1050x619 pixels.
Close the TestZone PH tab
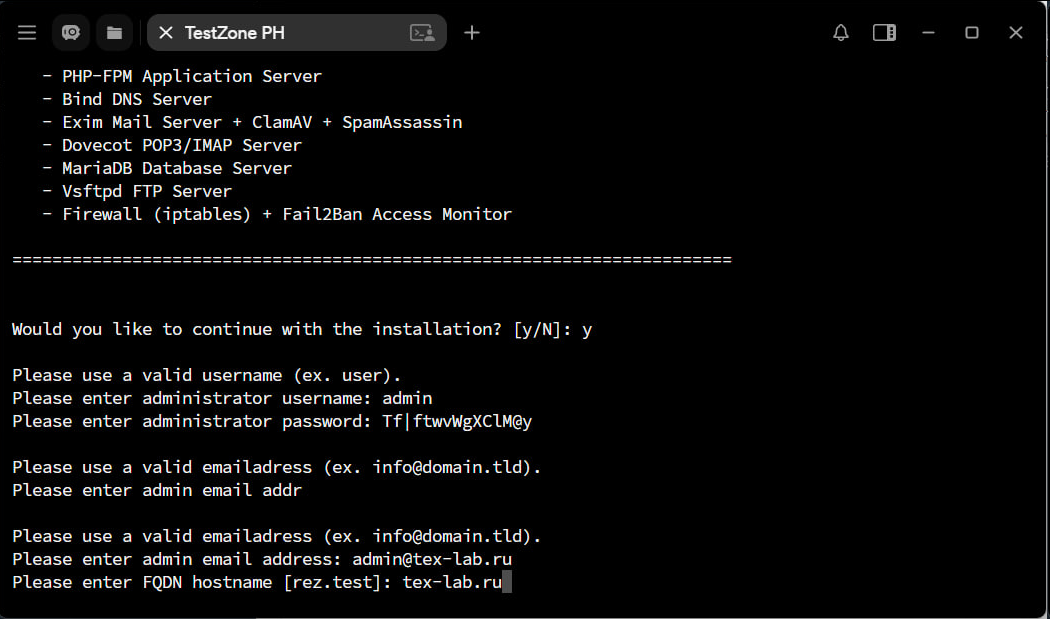pos(166,33)
